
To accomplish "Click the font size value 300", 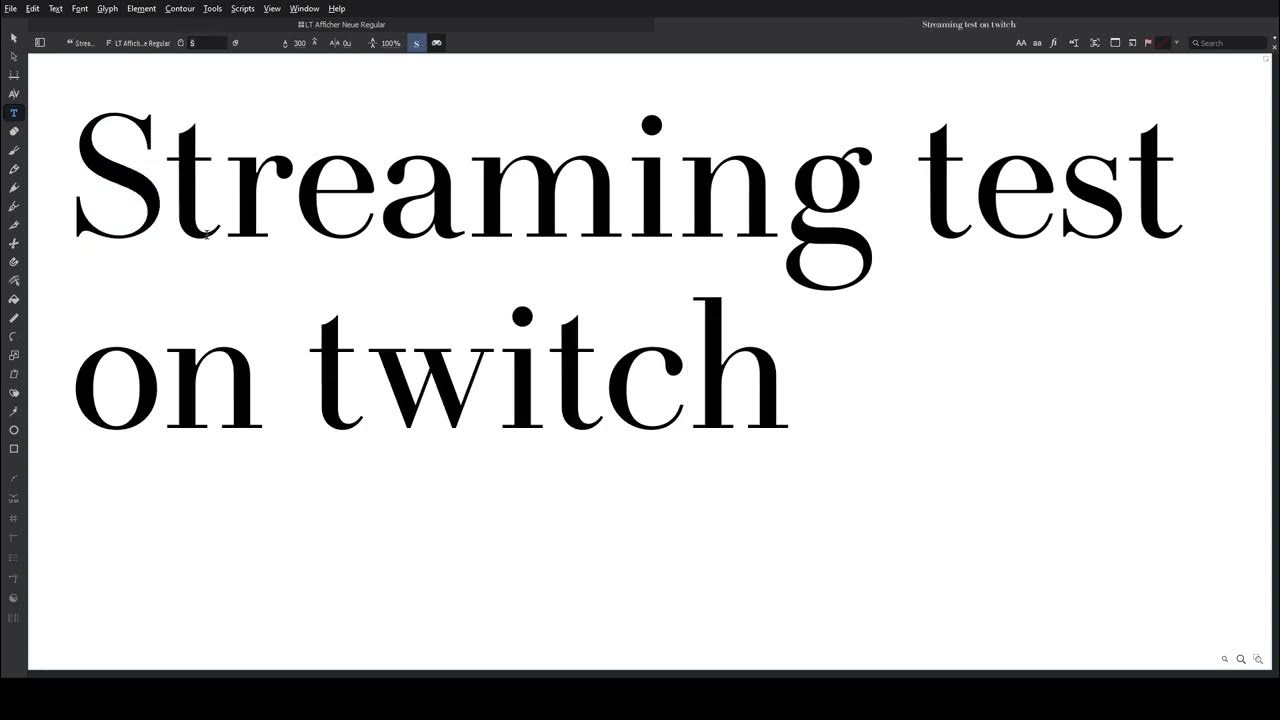I will [x=299, y=43].
